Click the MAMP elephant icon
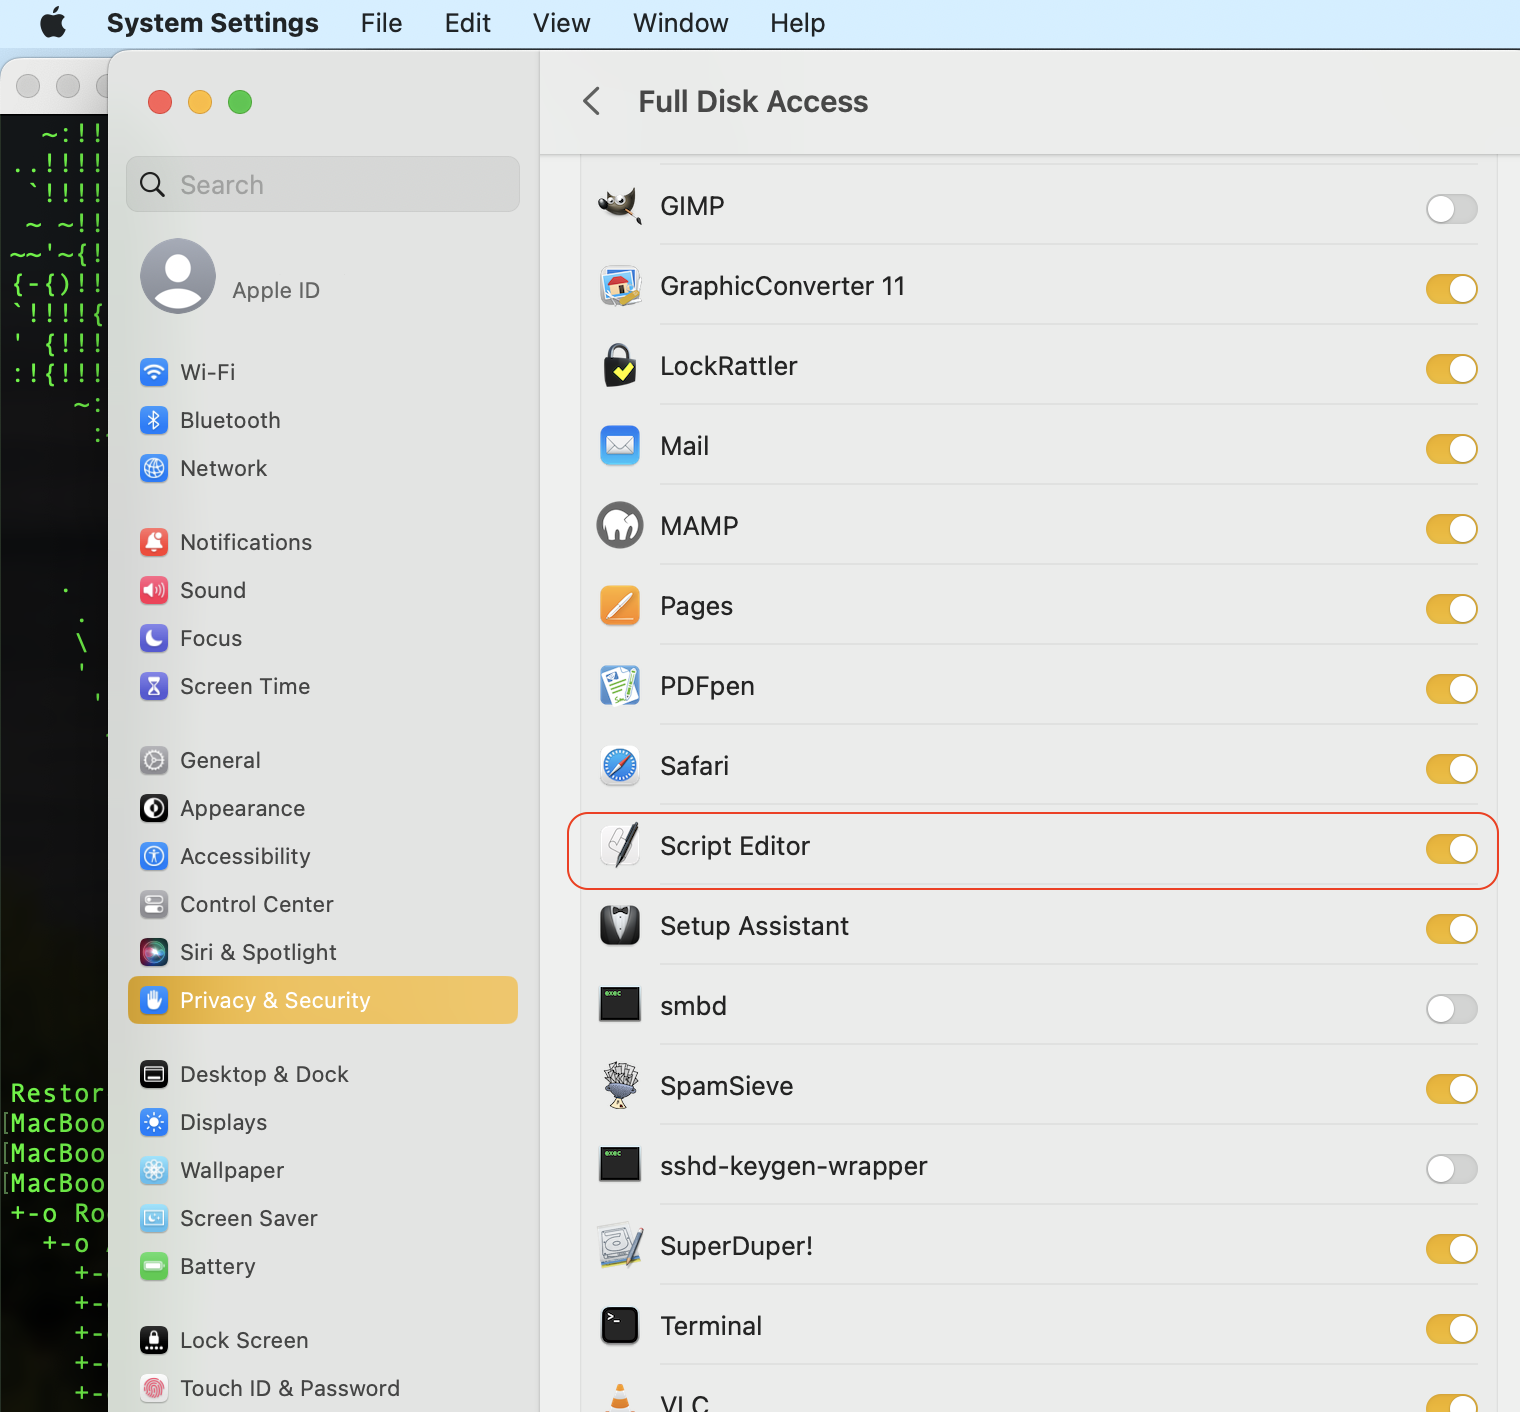This screenshot has width=1520, height=1412. pyautogui.click(x=620, y=526)
